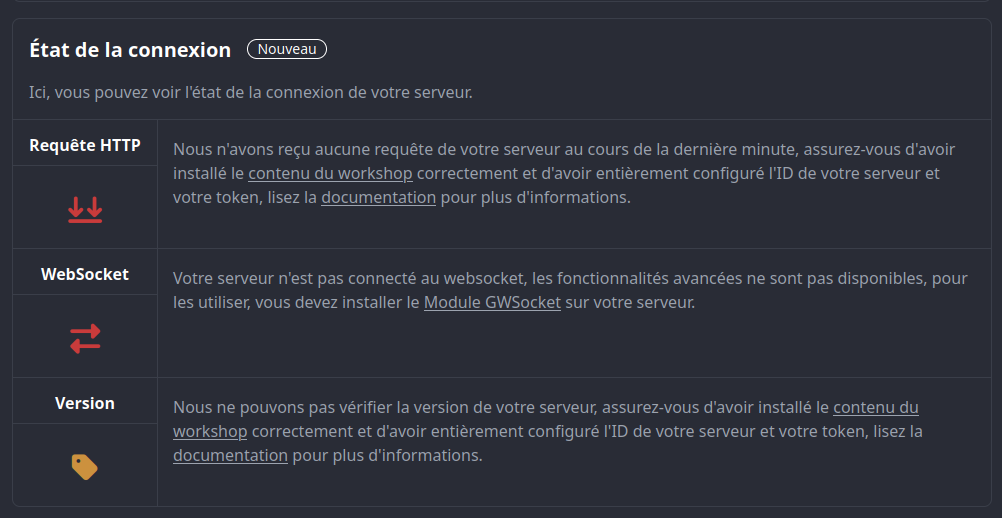Select the Requête HTTP row label
The width and height of the screenshot is (1002, 518).
pos(85,146)
